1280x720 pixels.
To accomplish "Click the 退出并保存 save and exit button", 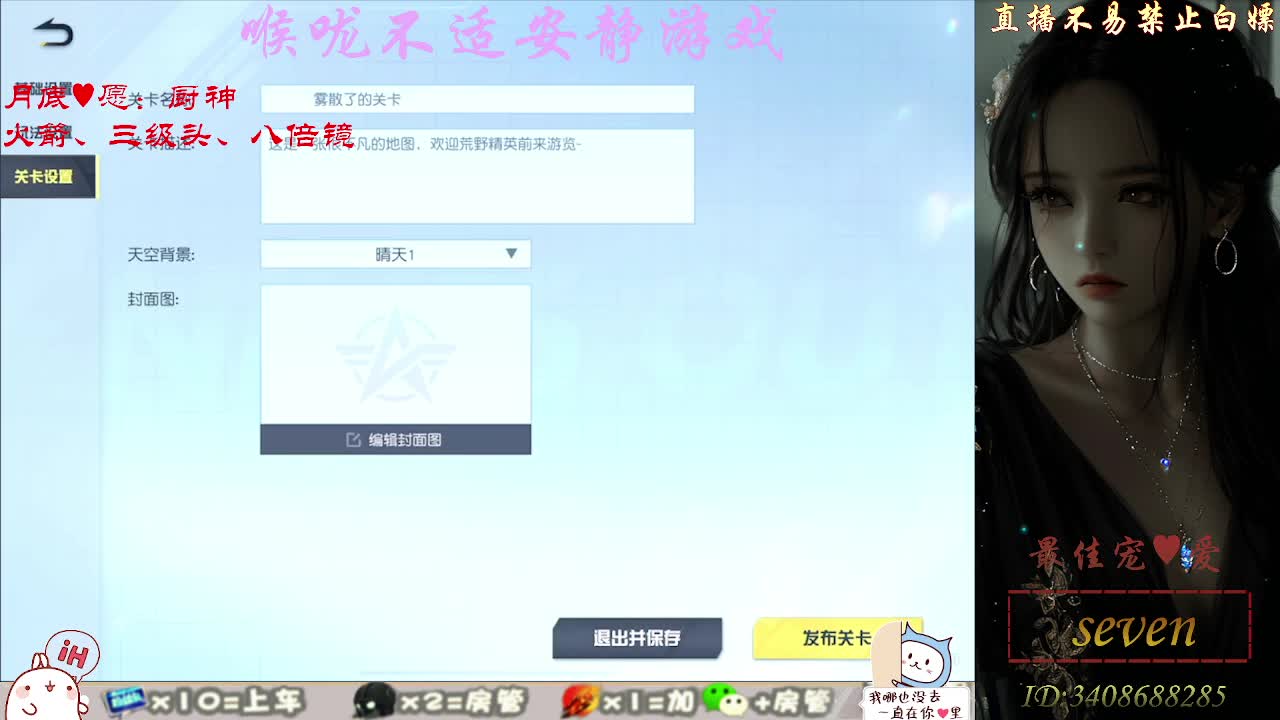I will click(x=638, y=637).
